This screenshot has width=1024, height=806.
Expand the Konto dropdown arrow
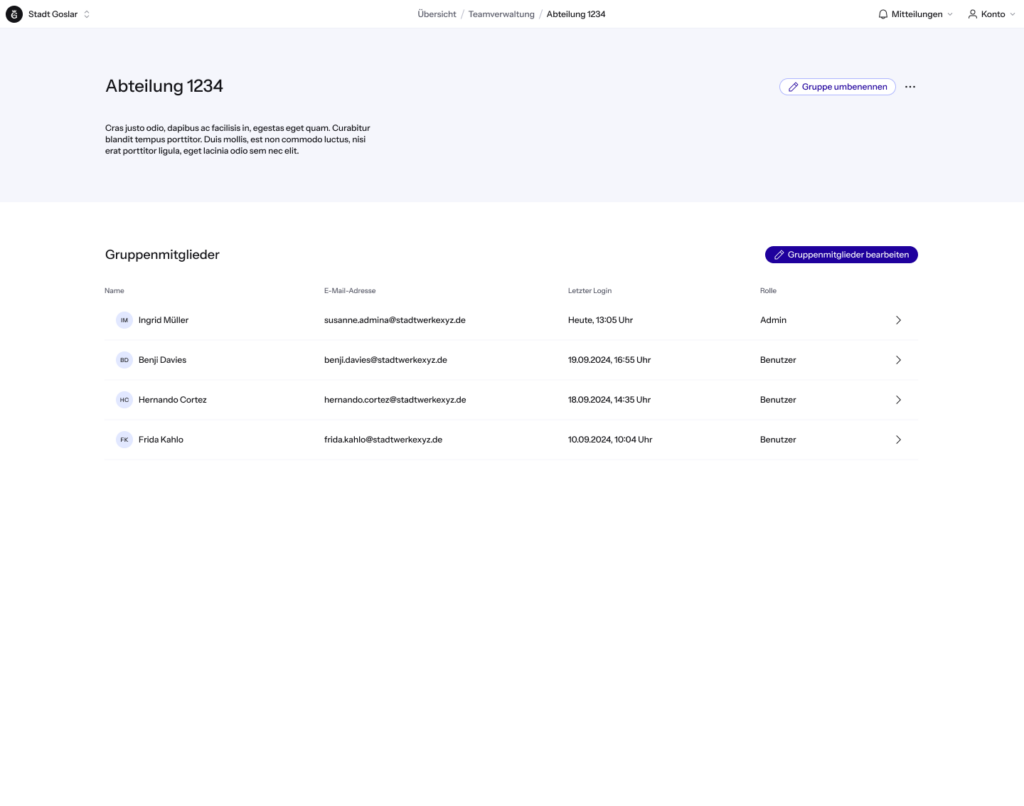coord(1012,14)
